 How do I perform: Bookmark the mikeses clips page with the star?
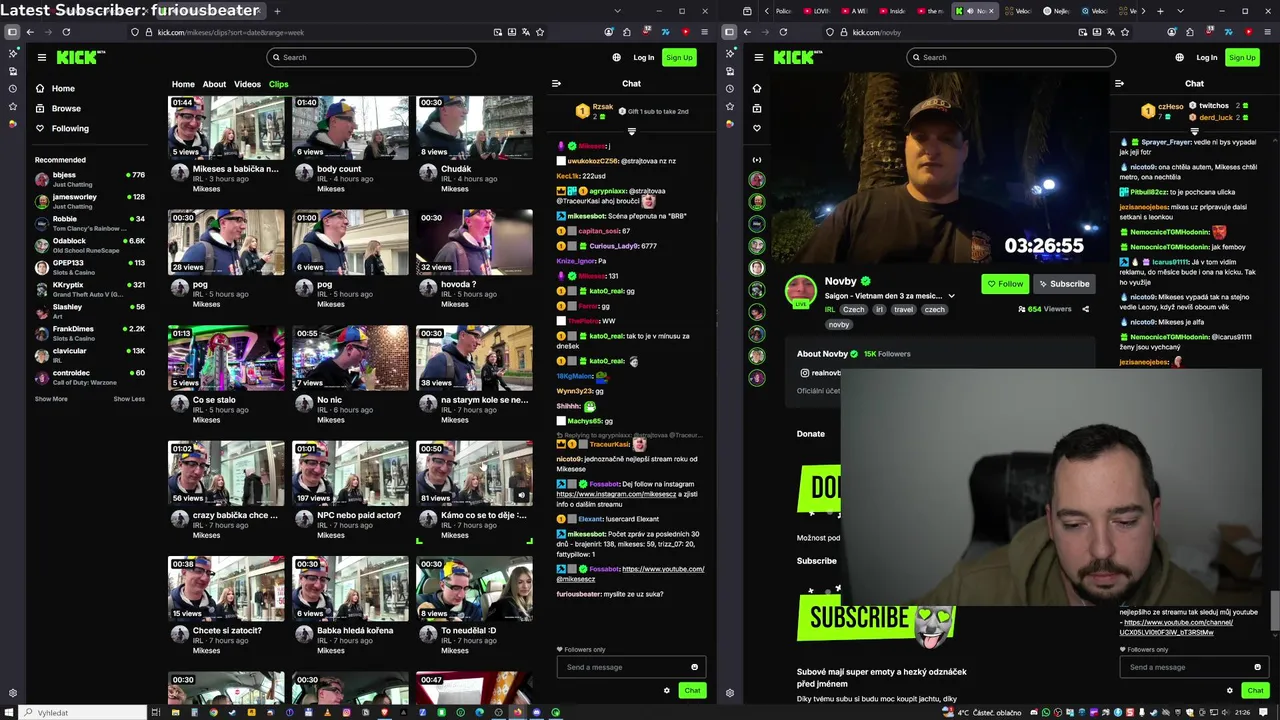tap(540, 32)
